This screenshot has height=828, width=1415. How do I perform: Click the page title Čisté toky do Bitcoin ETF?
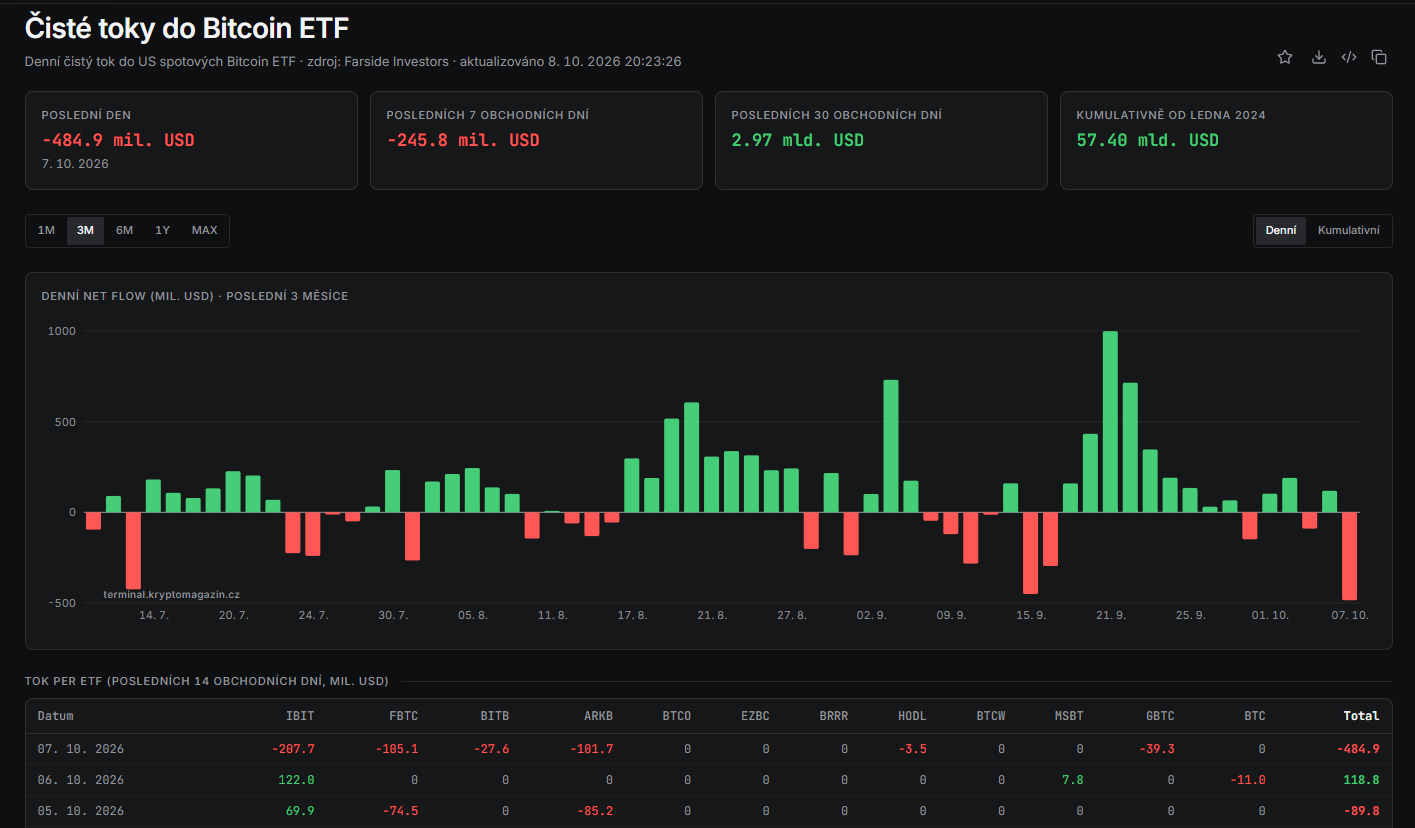click(187, 27)
